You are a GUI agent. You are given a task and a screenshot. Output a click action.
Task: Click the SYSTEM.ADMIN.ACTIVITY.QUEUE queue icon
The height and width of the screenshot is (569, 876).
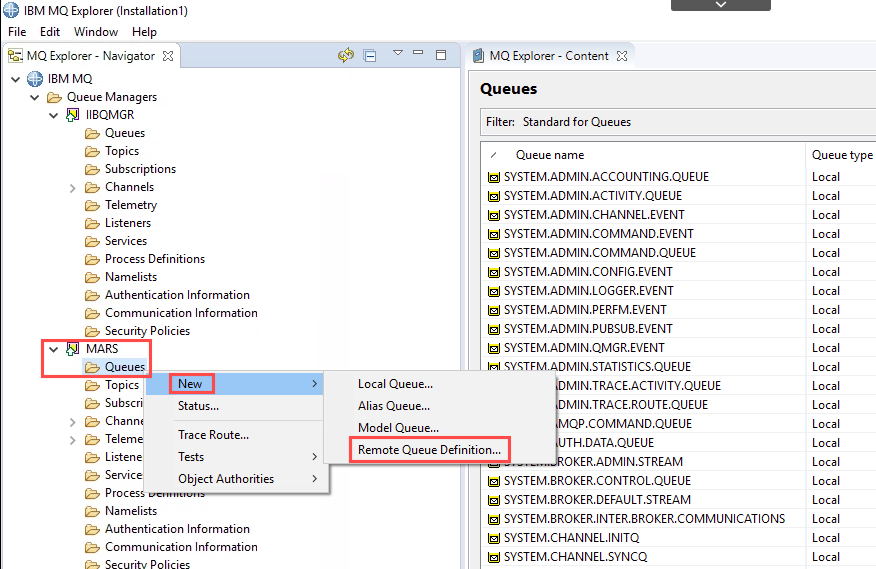pos(493,197)
